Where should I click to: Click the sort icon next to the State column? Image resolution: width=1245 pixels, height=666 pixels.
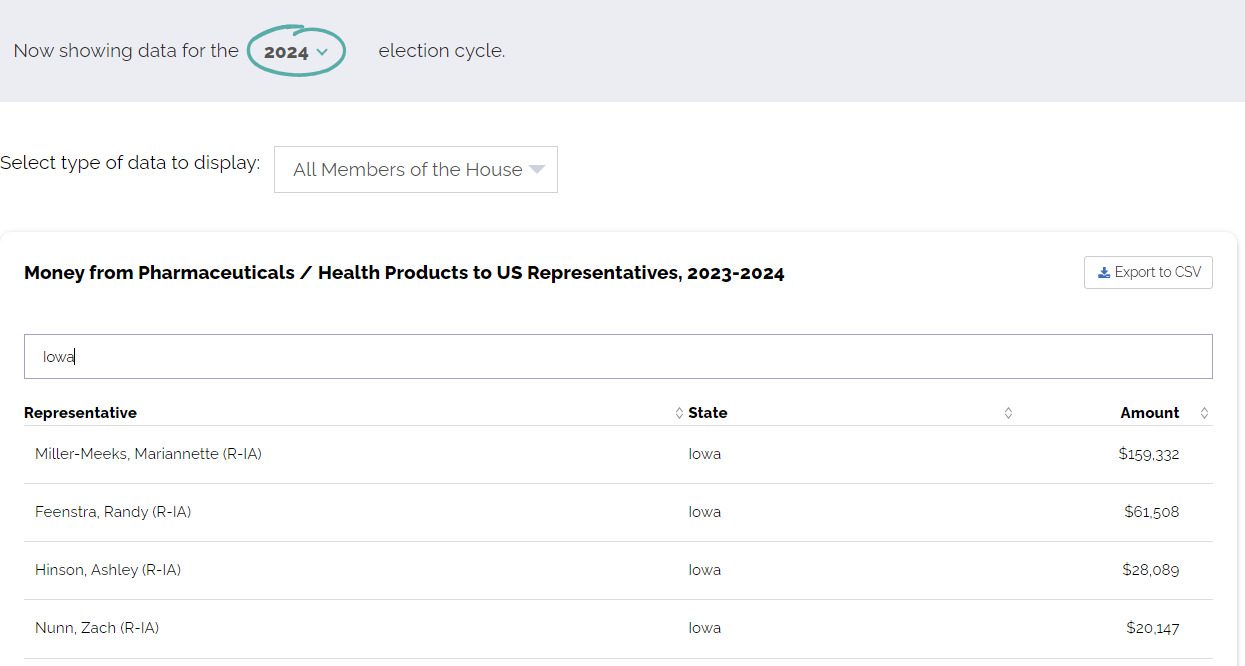point(1009,412)
